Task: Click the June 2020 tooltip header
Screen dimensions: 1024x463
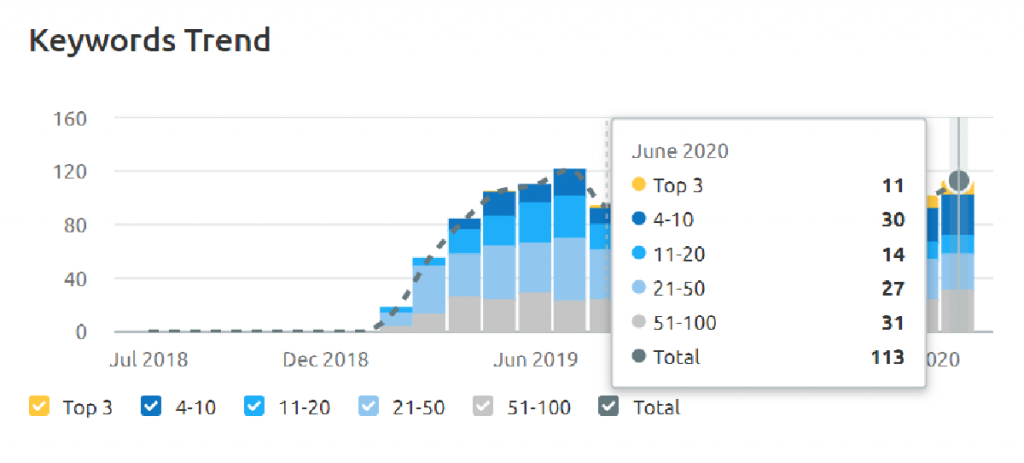Action: point(680,152)
